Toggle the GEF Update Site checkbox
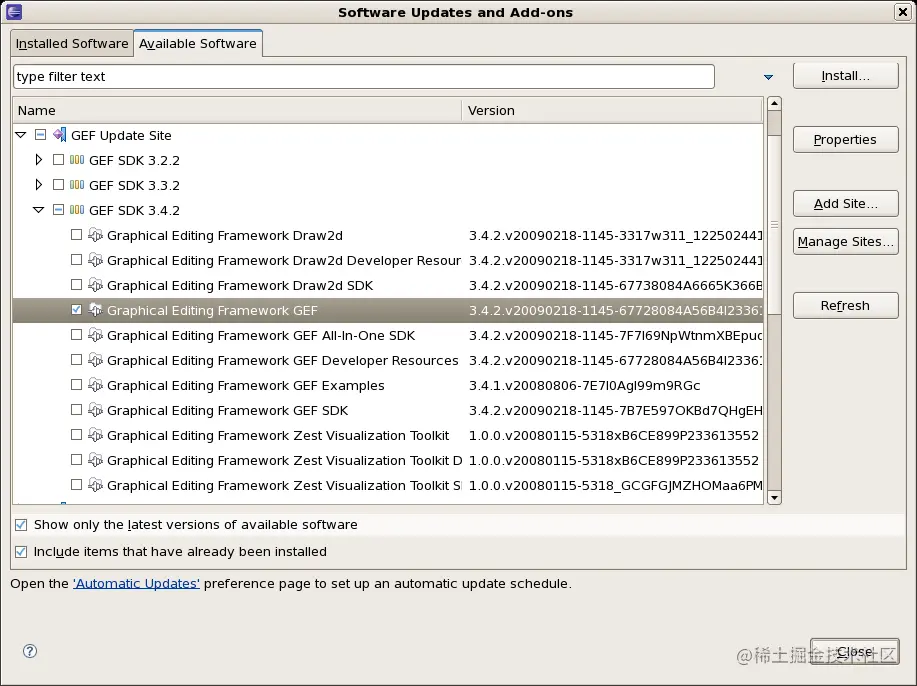This screenshot has height=686, width=917. coord(40,135)
